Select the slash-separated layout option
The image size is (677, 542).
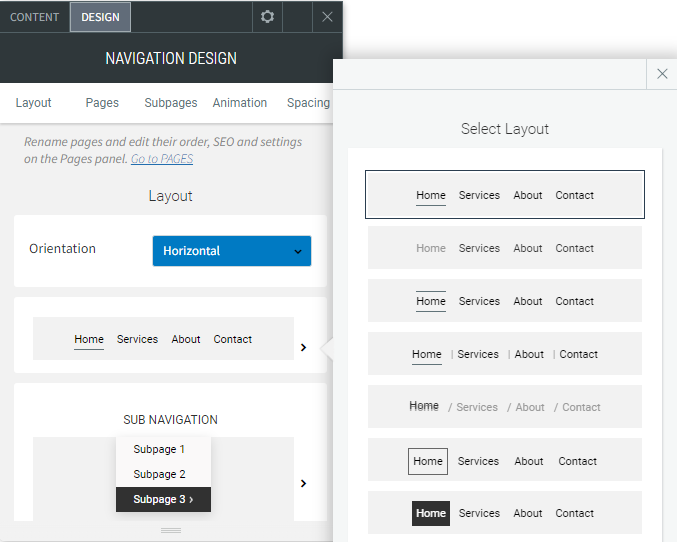pos(505,407)
